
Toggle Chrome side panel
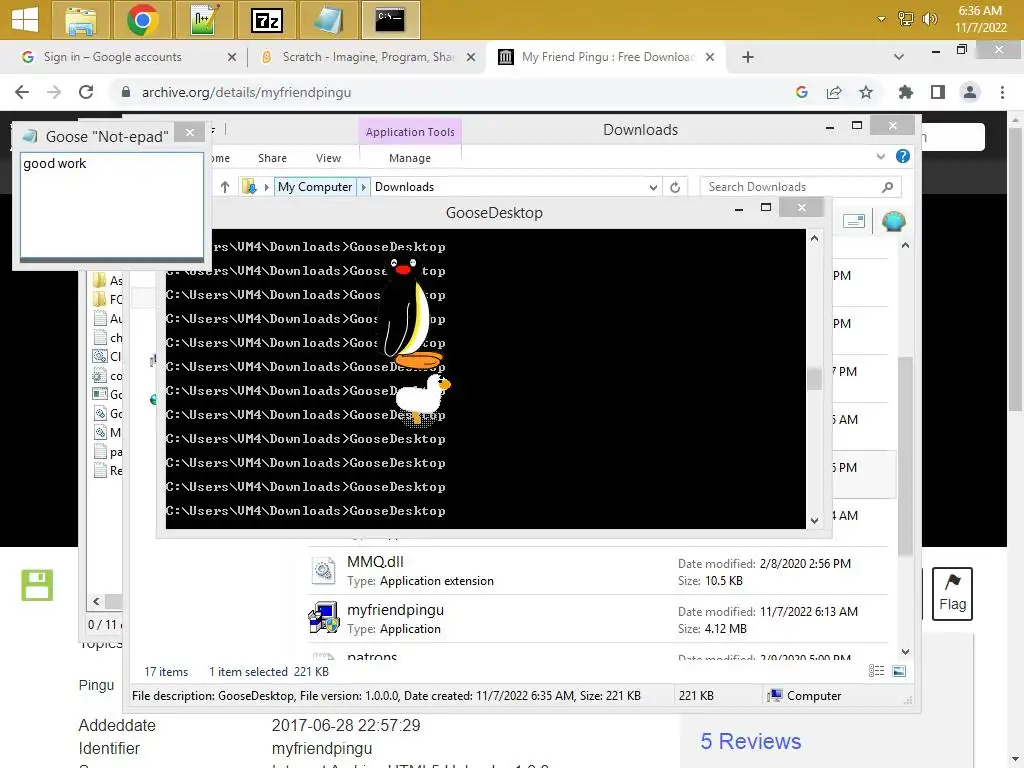tap(938, 93)
